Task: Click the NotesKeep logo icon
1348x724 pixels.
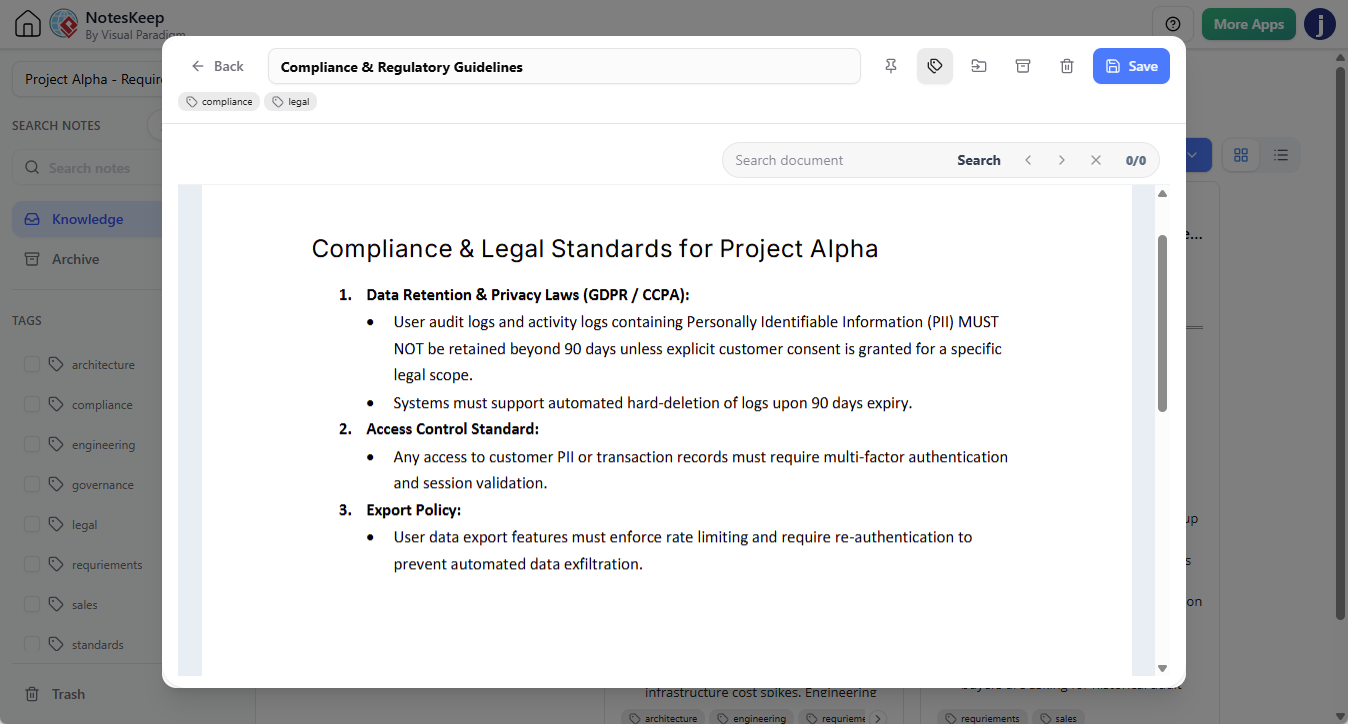Action: 65,24
